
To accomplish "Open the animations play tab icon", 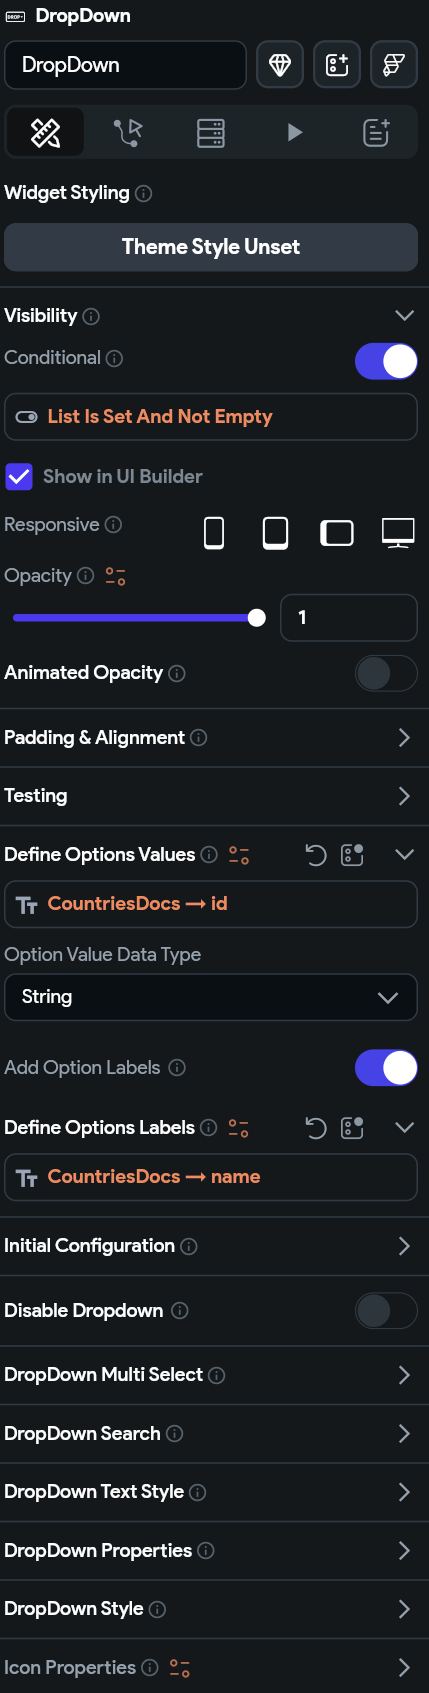I will tap(294, 133).
